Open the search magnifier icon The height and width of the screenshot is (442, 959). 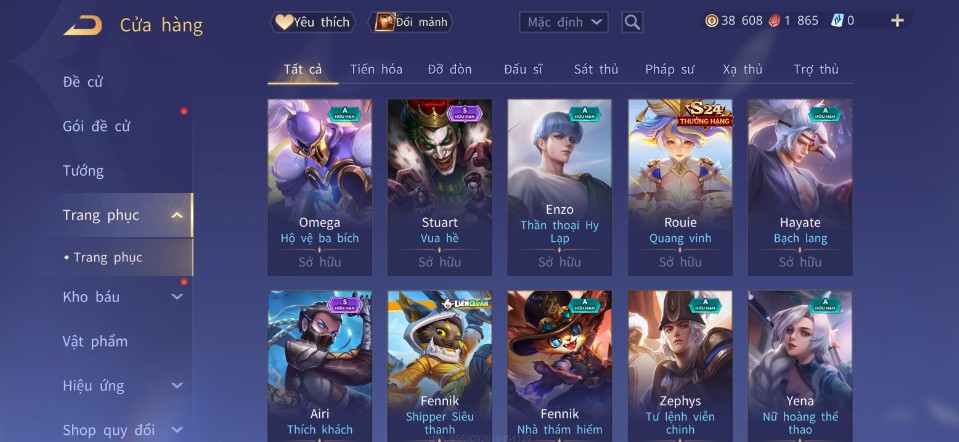pyautogui.click(x=632, y=23)
